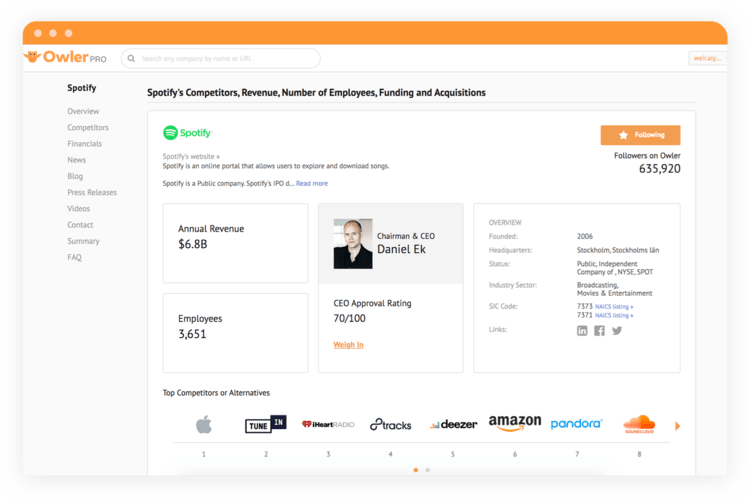This screenshot has height=500, width=750.
Task: Open Financials section in the sidebar
Action: [85, 144]
